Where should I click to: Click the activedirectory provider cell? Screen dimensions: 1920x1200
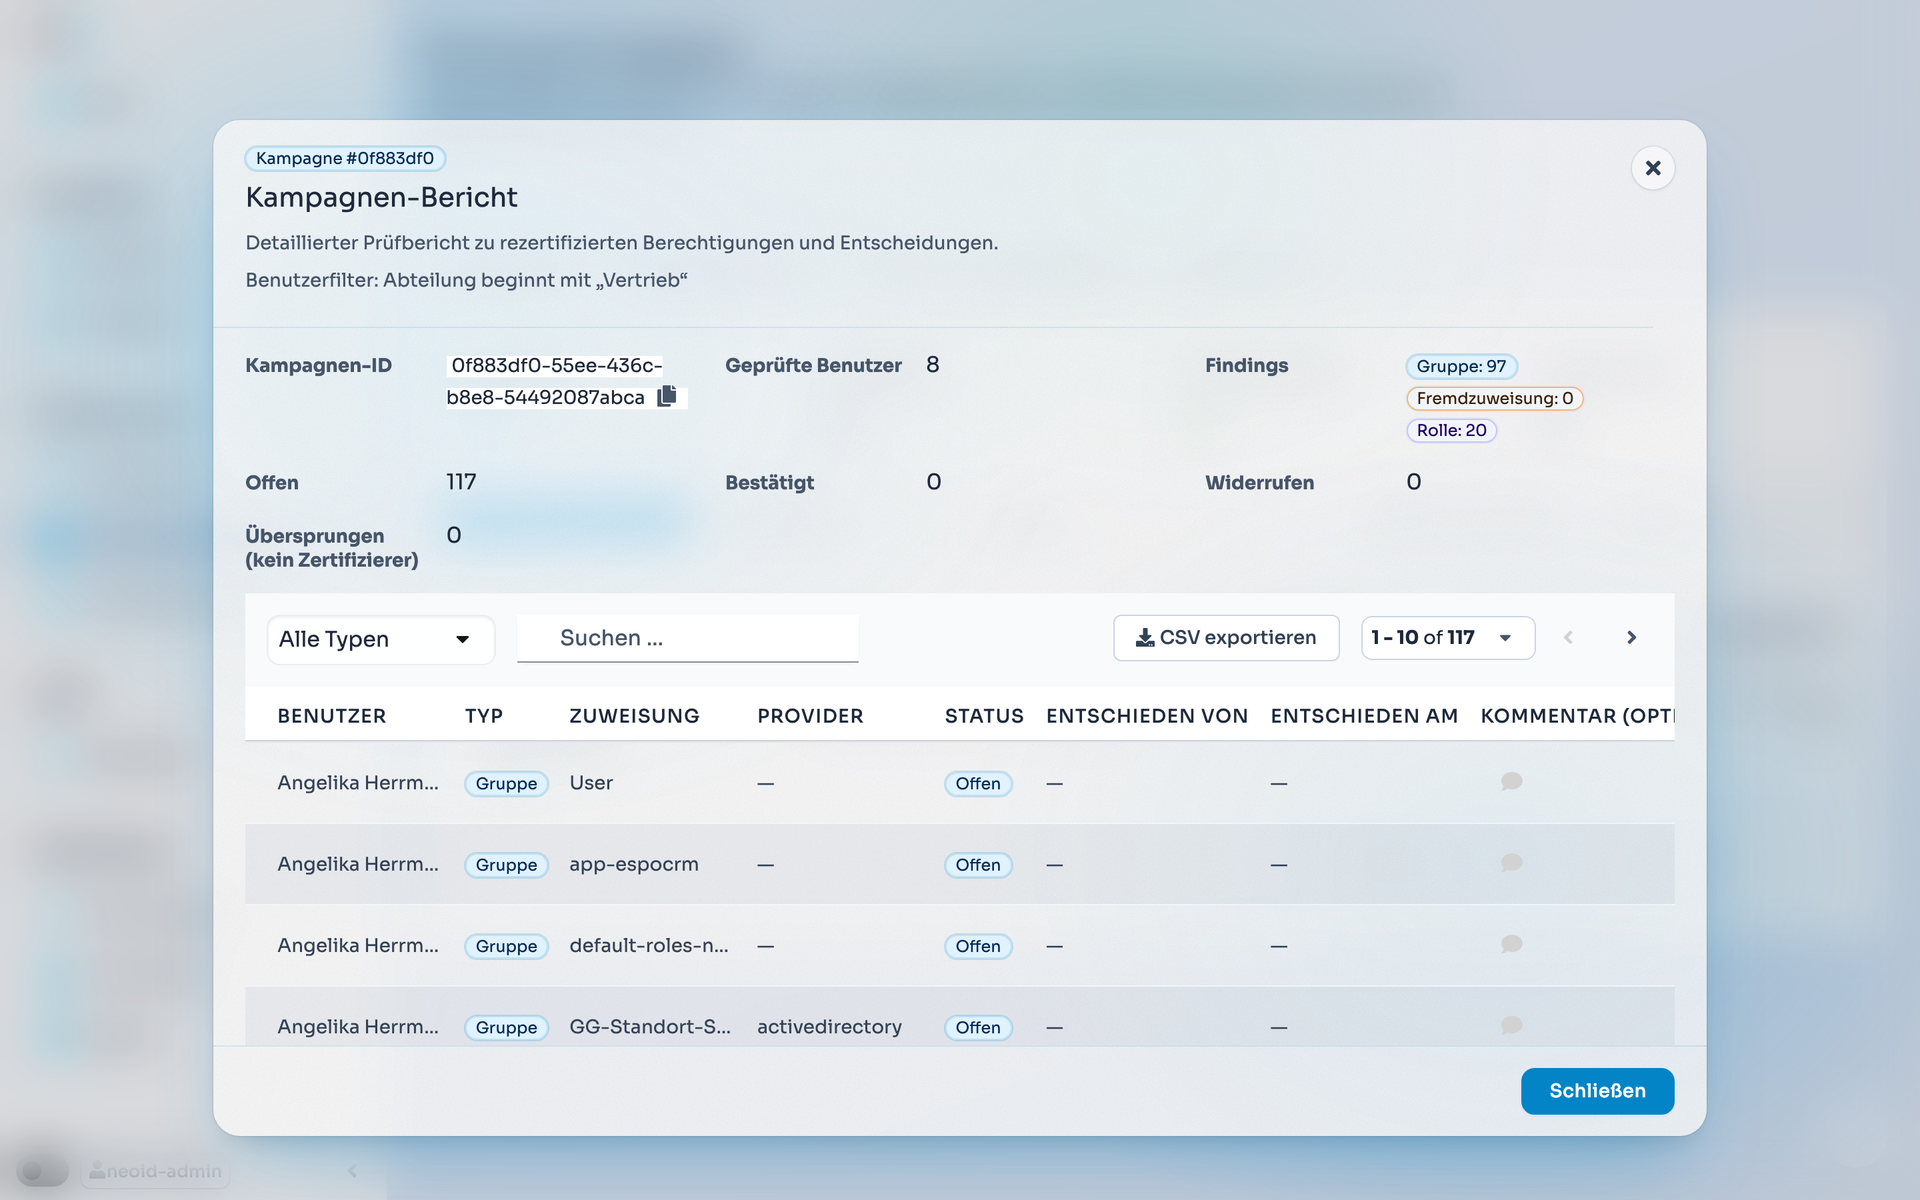[829, 1027]
